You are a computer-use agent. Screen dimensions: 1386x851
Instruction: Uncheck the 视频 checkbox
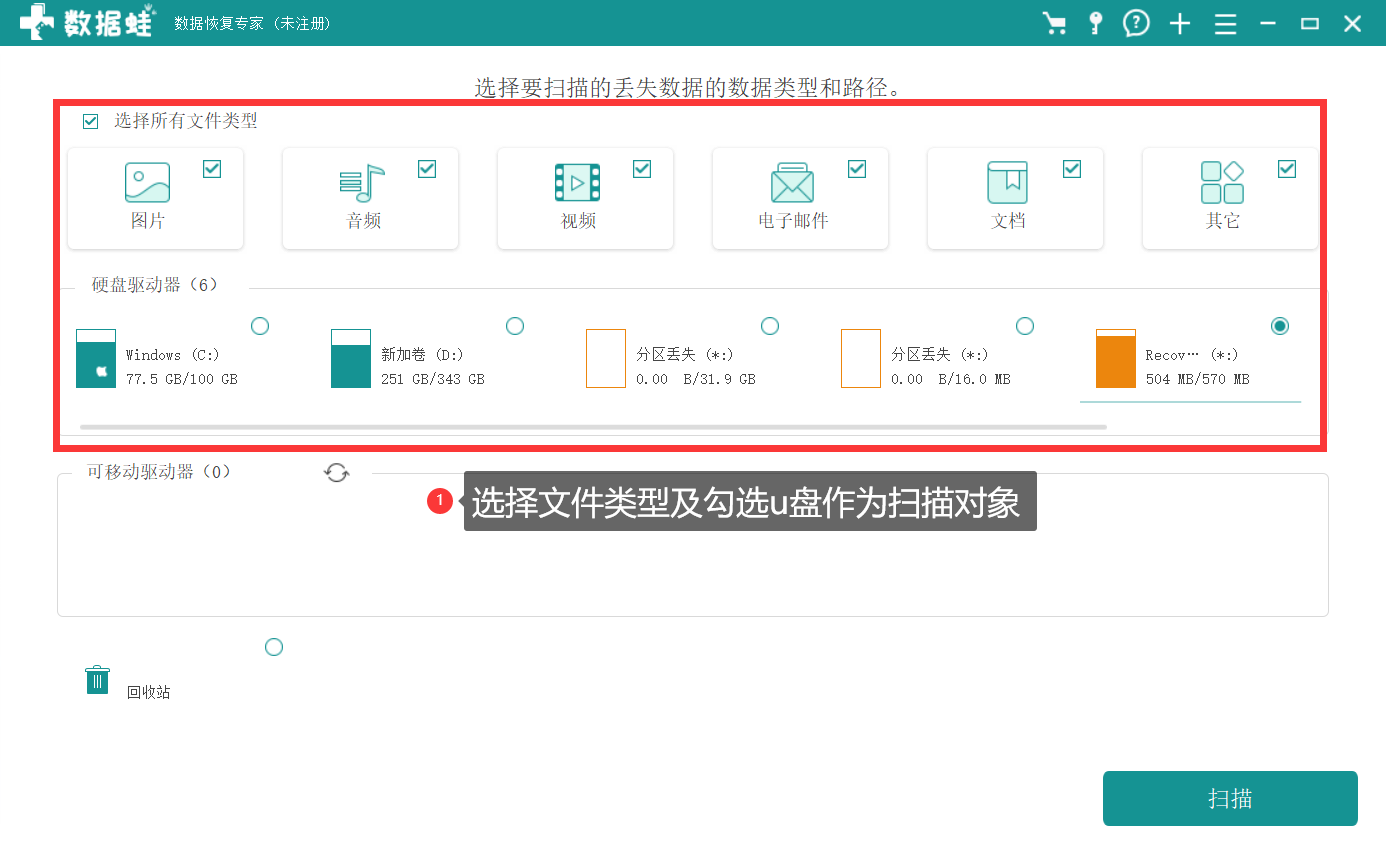[x=642, y=169]
